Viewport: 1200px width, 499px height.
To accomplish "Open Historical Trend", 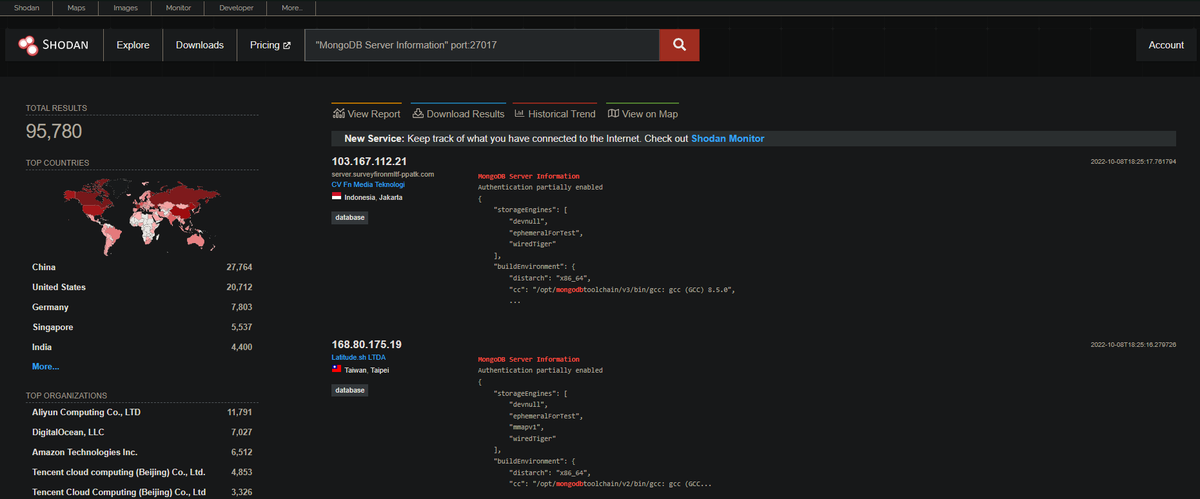I will tap(554, 114).
